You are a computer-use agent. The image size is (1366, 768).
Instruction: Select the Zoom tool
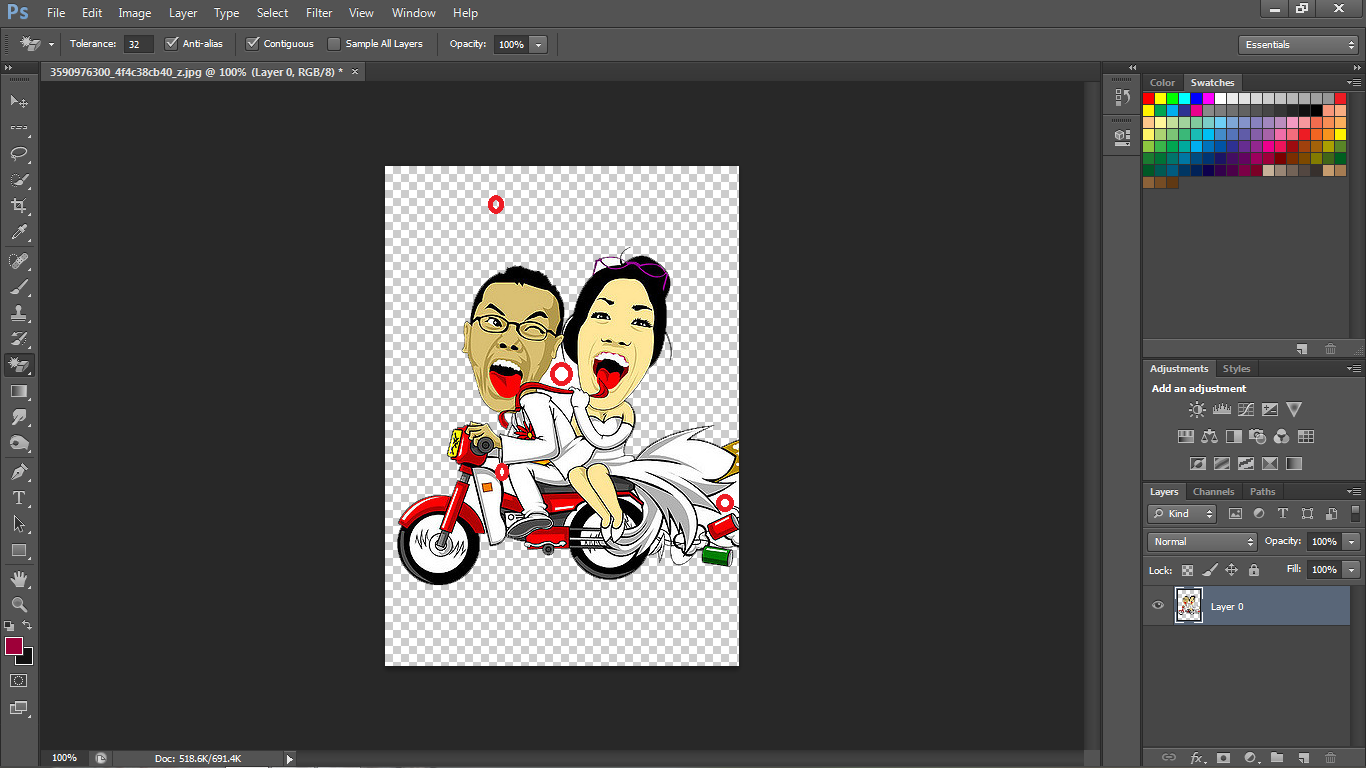[19, 605]
